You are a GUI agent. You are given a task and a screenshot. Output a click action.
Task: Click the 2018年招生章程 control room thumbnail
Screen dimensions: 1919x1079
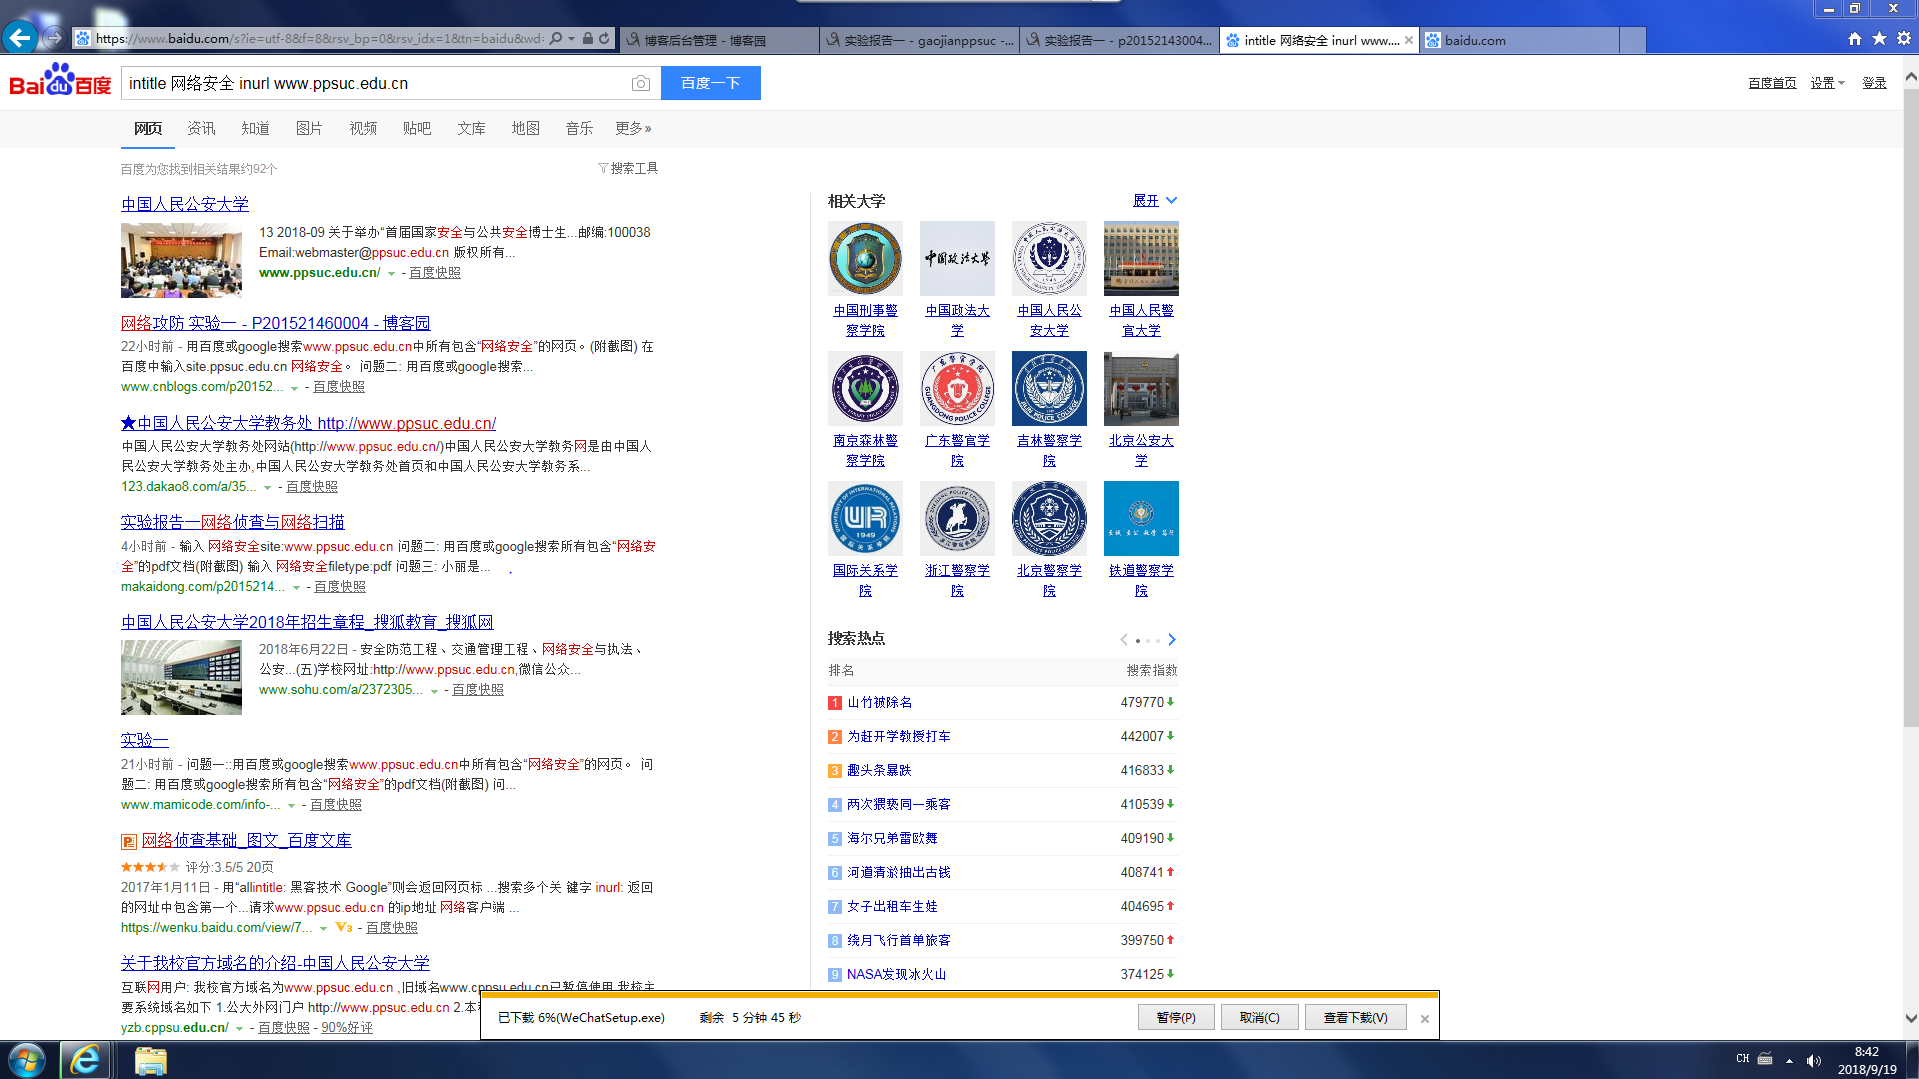(181, 677)
